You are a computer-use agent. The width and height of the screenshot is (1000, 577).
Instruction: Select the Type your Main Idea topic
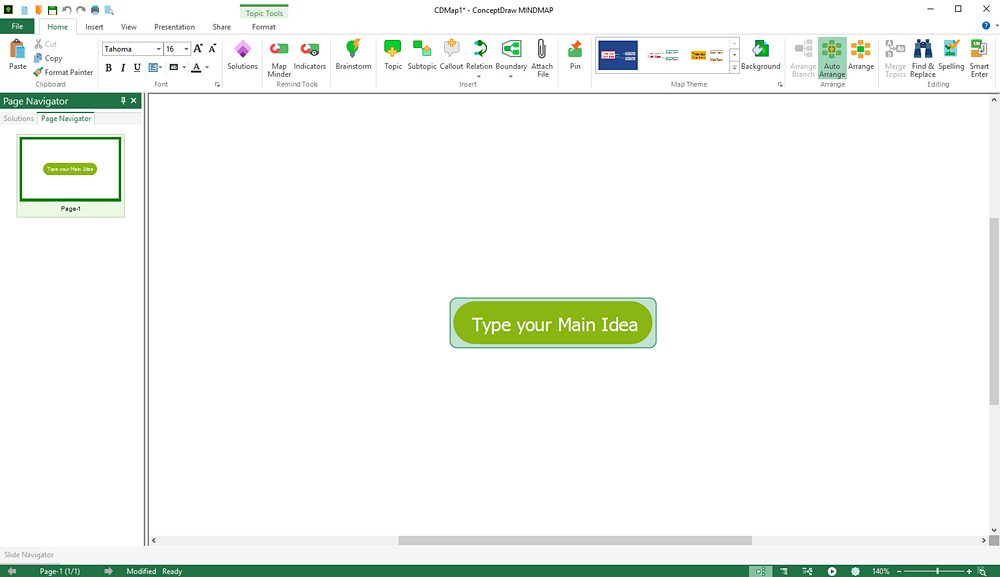pos(553,323)
